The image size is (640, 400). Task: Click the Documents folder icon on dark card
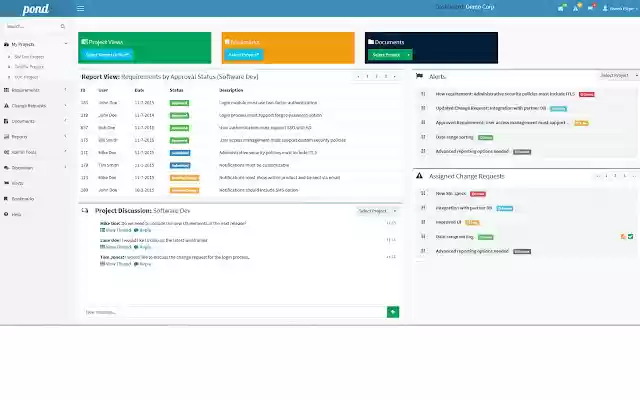(371, 42)
